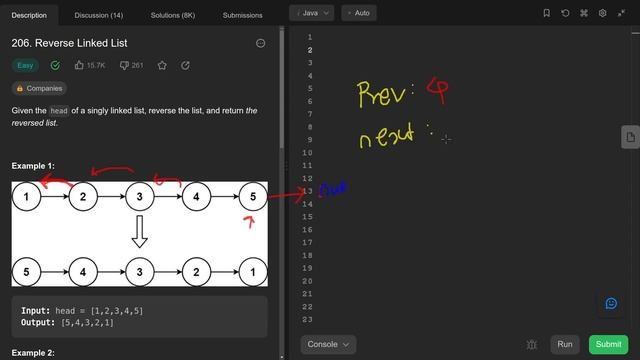This screenshot has width=640, height=360.
Task: Downvote the problem with thumbs down icon
Action: 124,65
